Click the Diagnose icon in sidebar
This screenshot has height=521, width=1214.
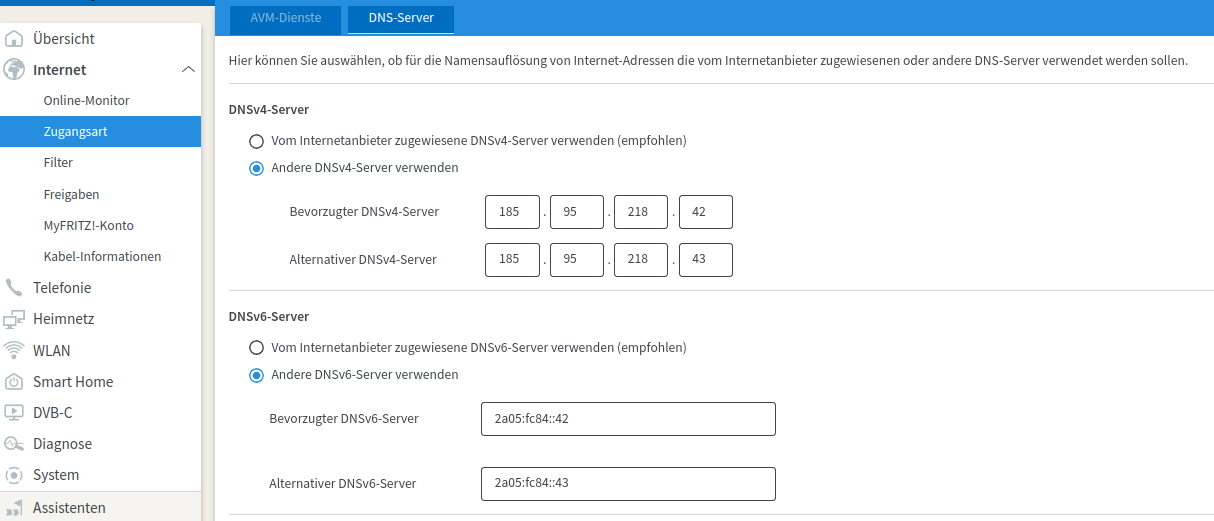14,444
